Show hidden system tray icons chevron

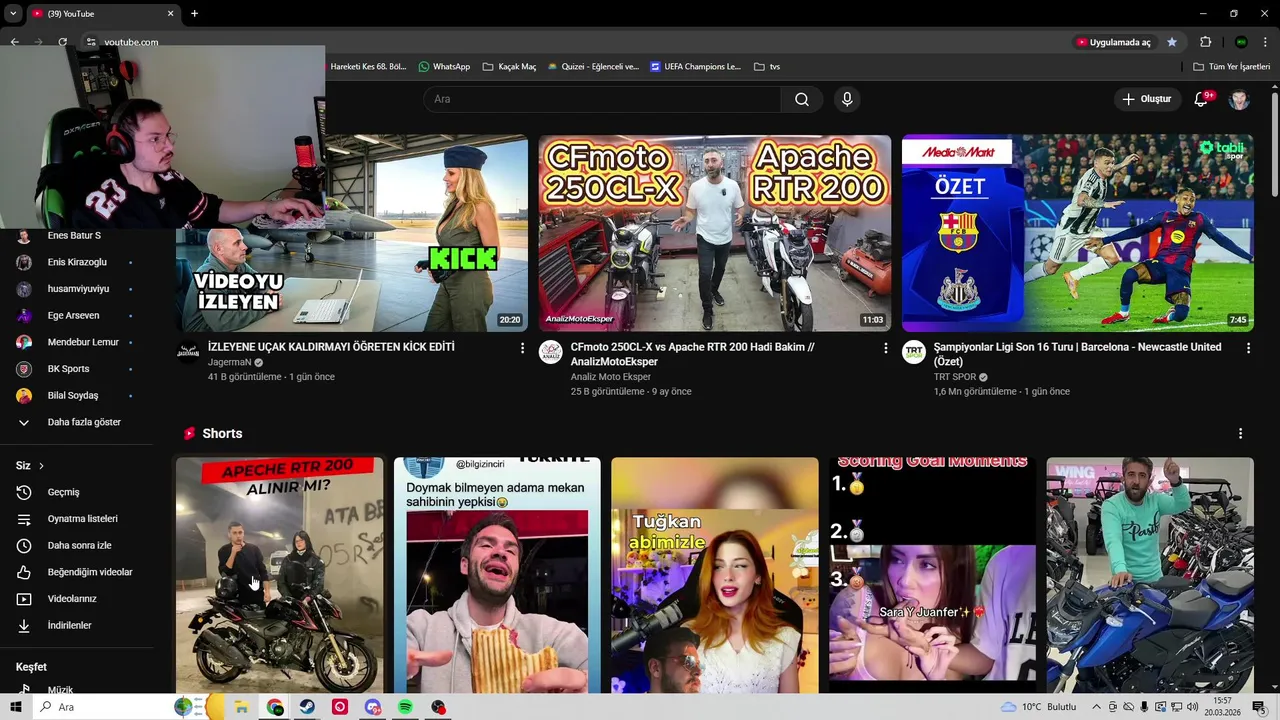(1096, 707)
